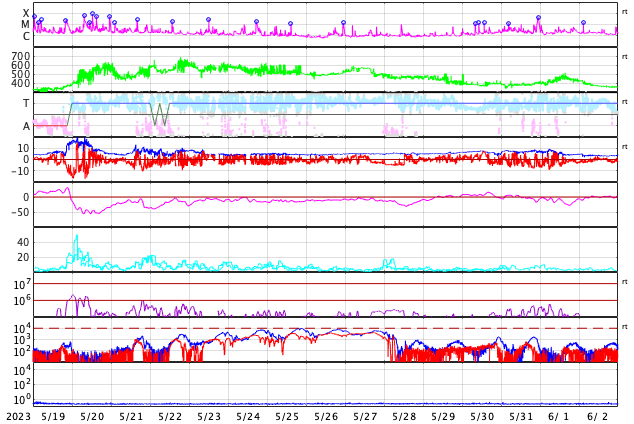Viewport: 634px width, 424px height.
Task: Select the flare marker late on 5/26
Action: [x=343, y=23]
